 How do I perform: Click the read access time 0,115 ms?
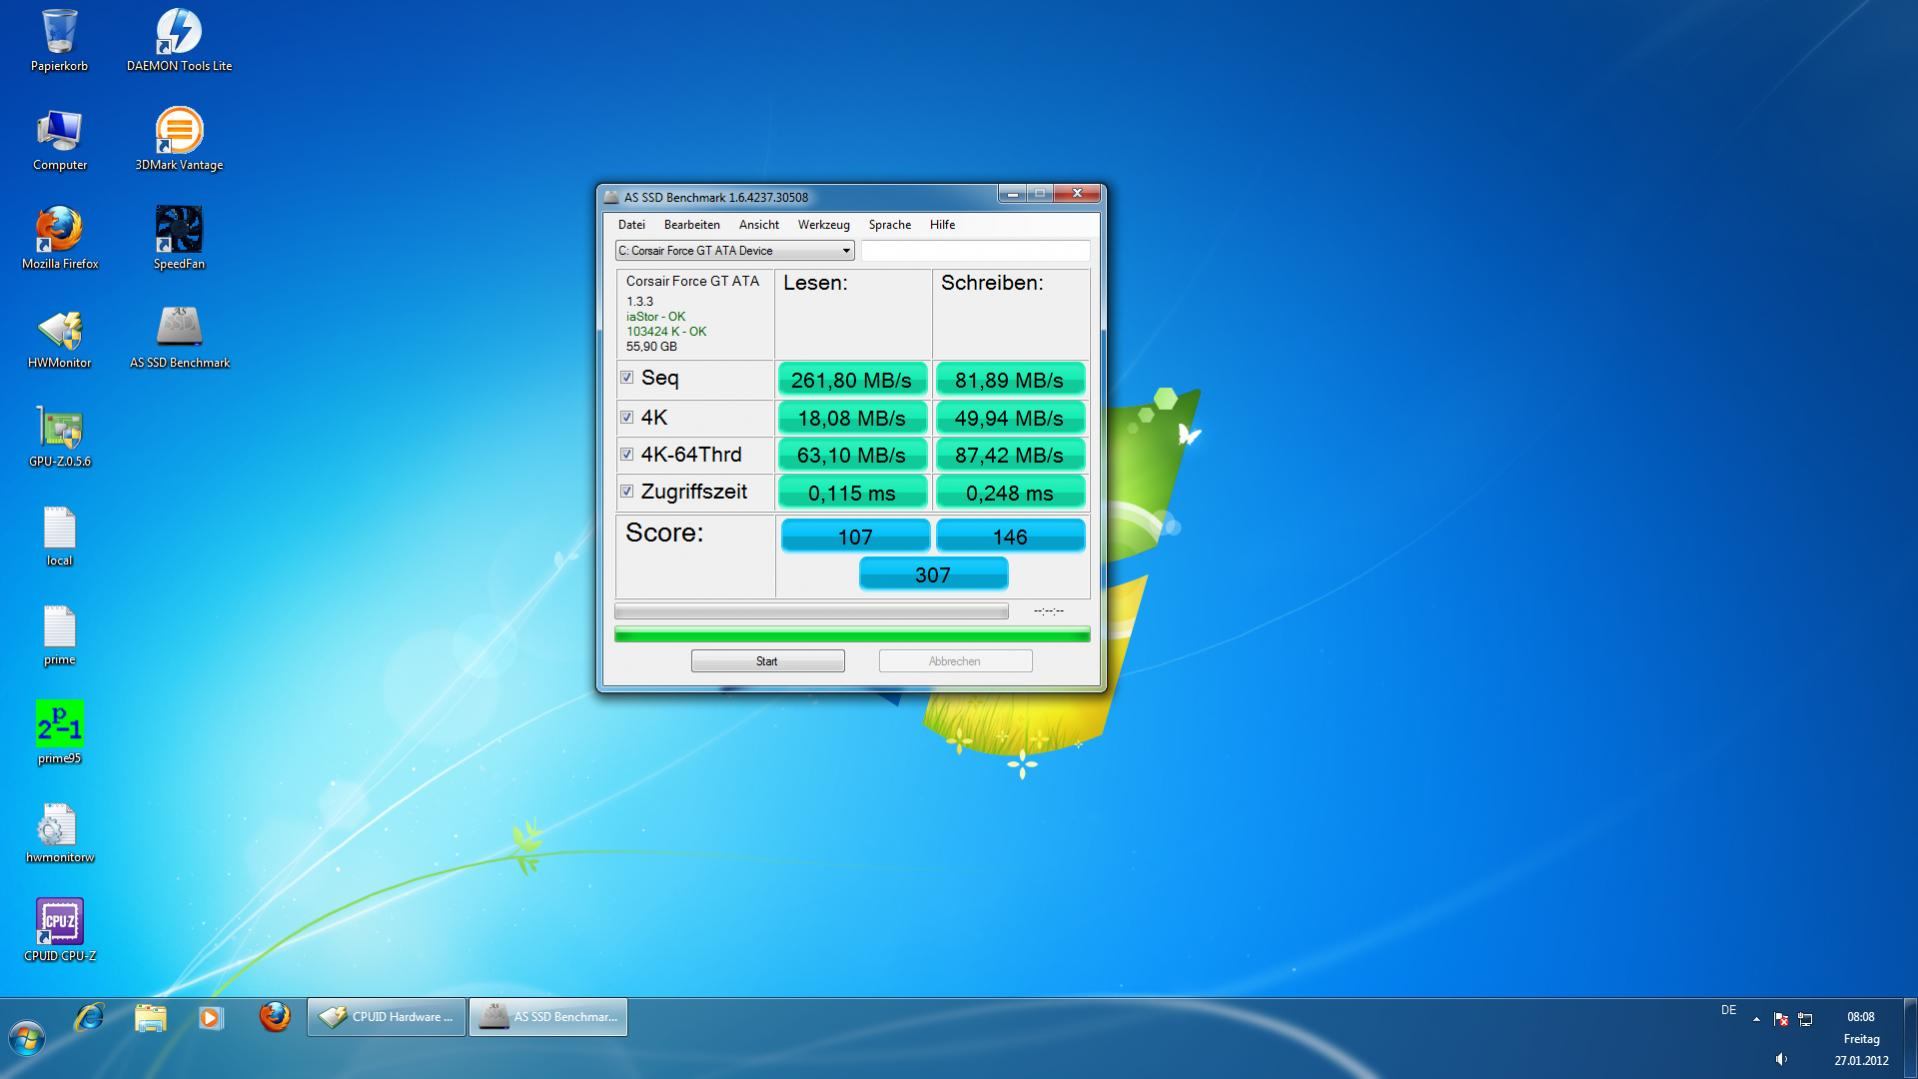coord(852,493)
